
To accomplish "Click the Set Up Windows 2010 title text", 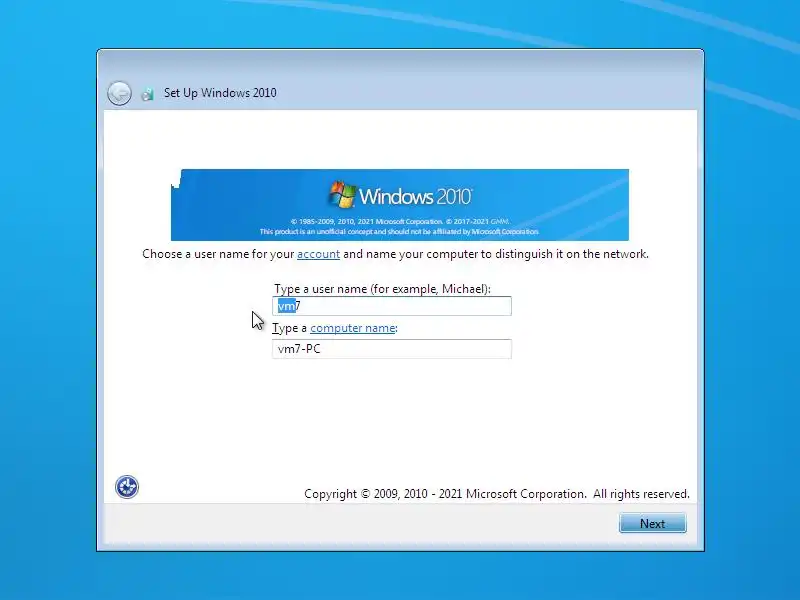I will tap(220, 93).
